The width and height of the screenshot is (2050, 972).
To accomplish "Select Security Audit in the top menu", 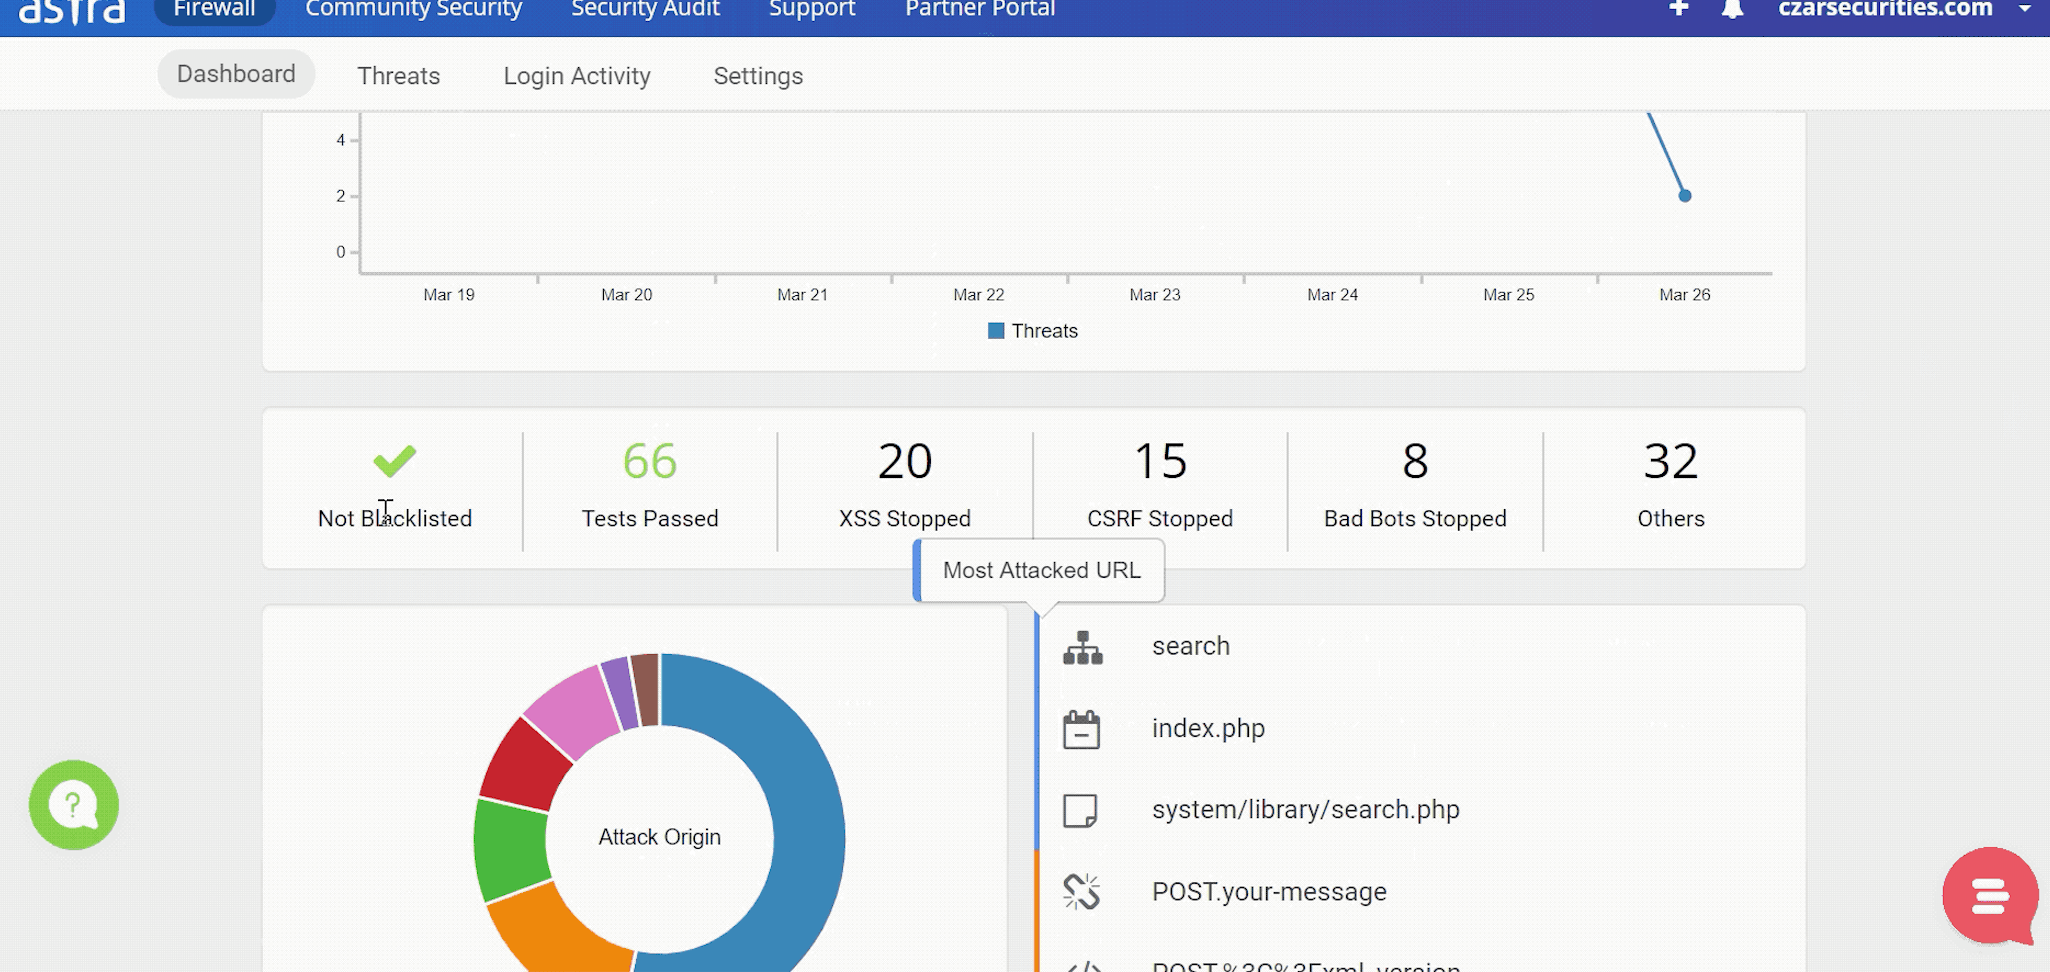I will point(645,10).
